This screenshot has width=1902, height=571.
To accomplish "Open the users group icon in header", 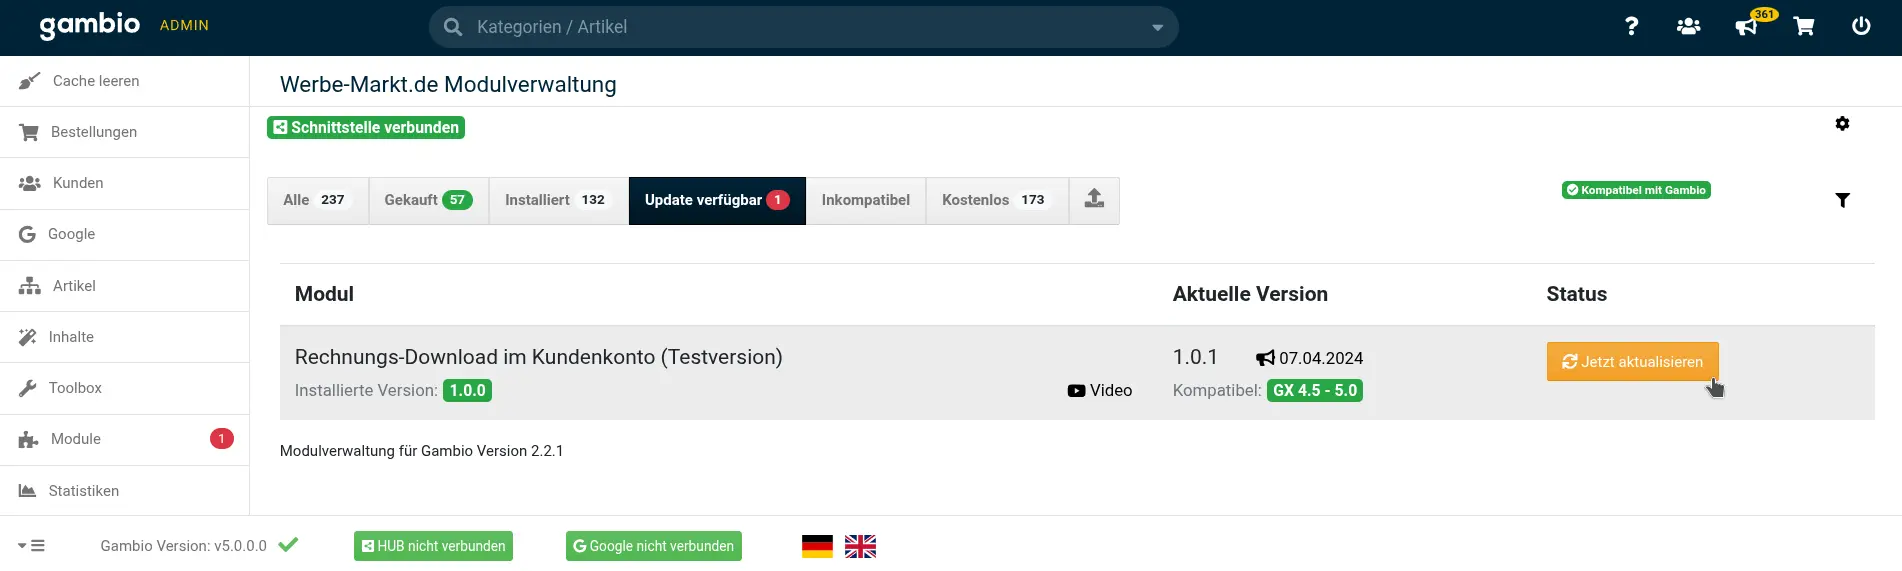I will point(1688,26).
